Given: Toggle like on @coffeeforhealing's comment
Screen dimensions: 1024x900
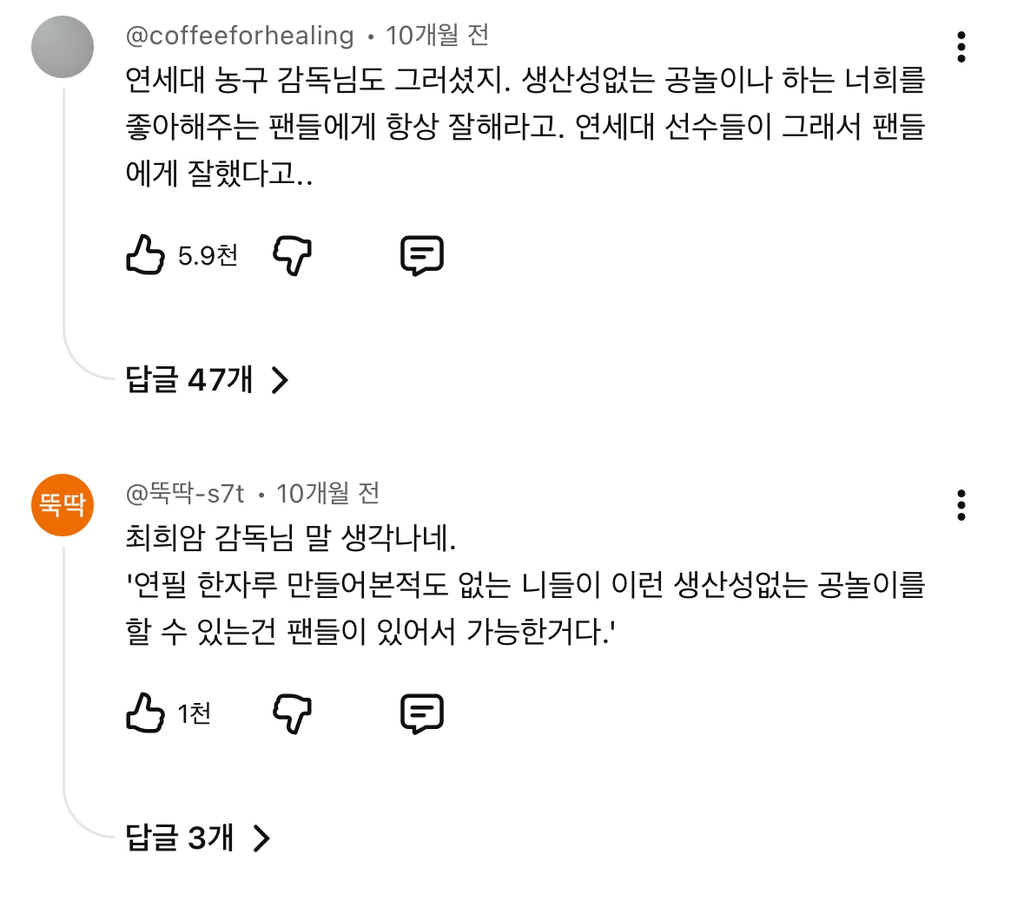Looking at the screenshot, I should pyautogui.click(x=144, y=254).
